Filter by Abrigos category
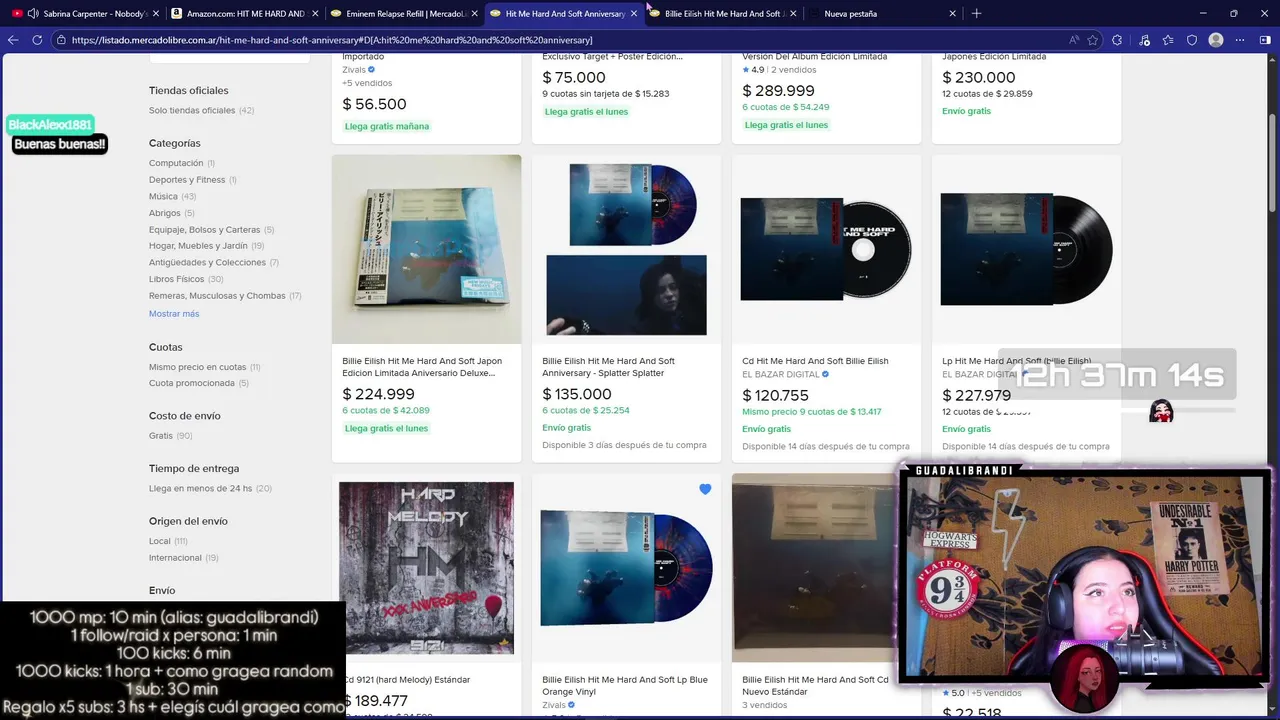This screenshot has height=720, width=1280. tap(171, 213)
